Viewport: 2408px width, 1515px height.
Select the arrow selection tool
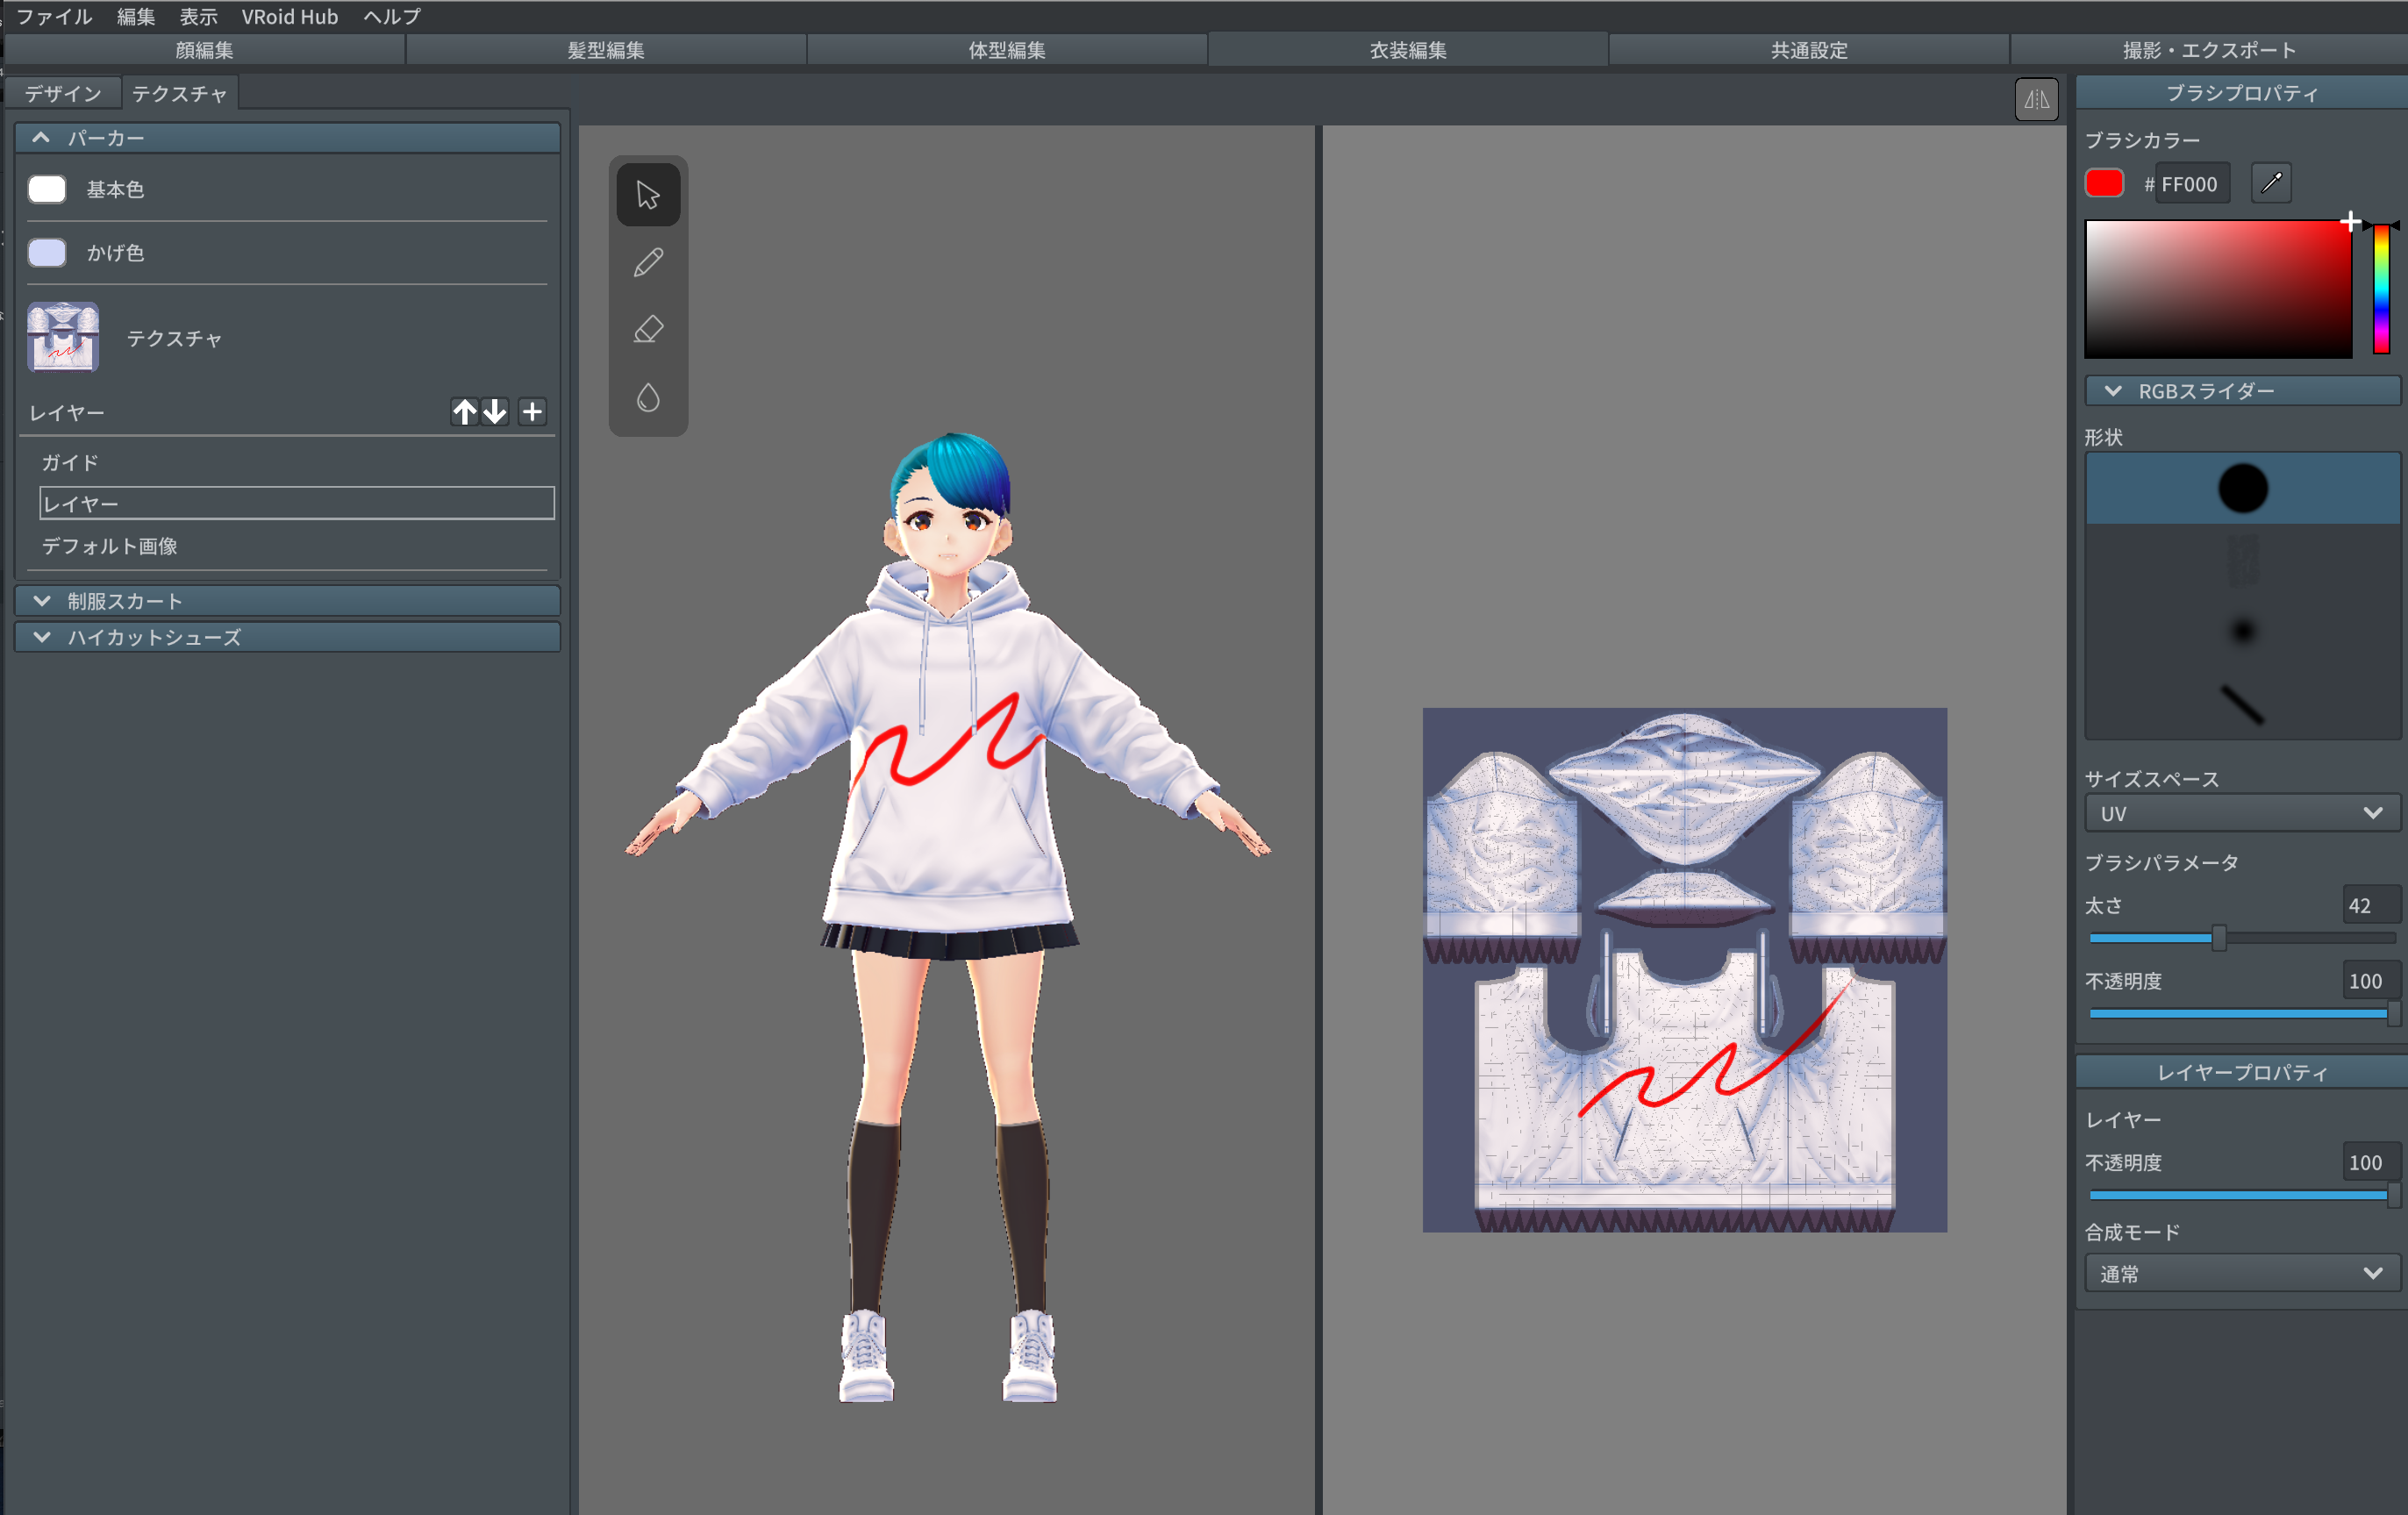click(x=648, y=194)
